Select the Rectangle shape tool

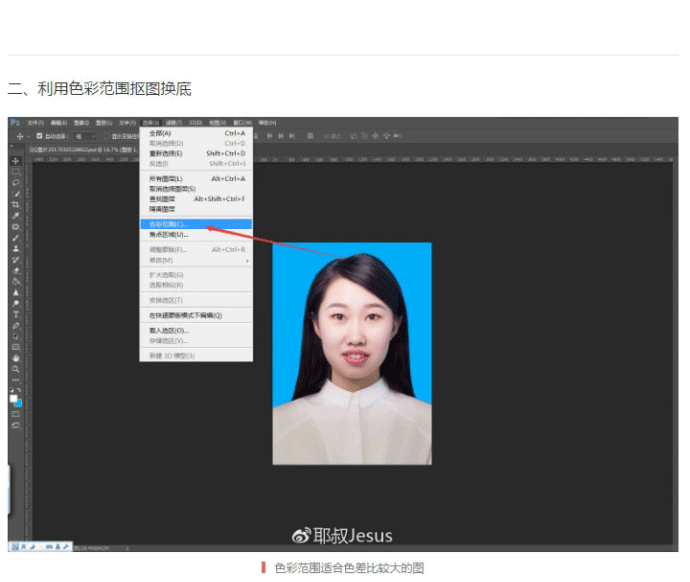[x=16, y=348]
